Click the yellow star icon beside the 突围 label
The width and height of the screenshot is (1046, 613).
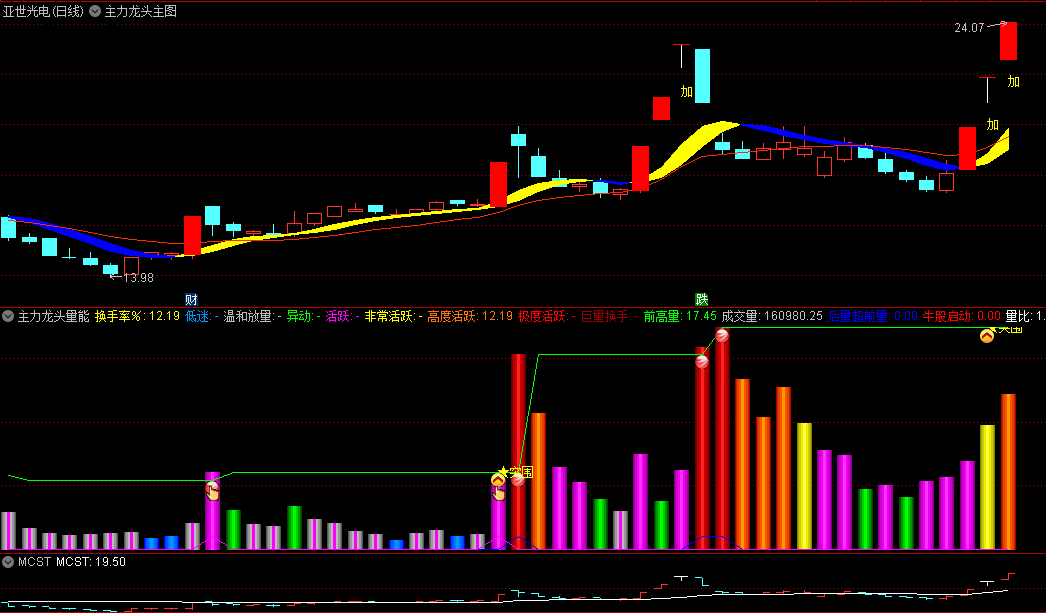[502, 472]
